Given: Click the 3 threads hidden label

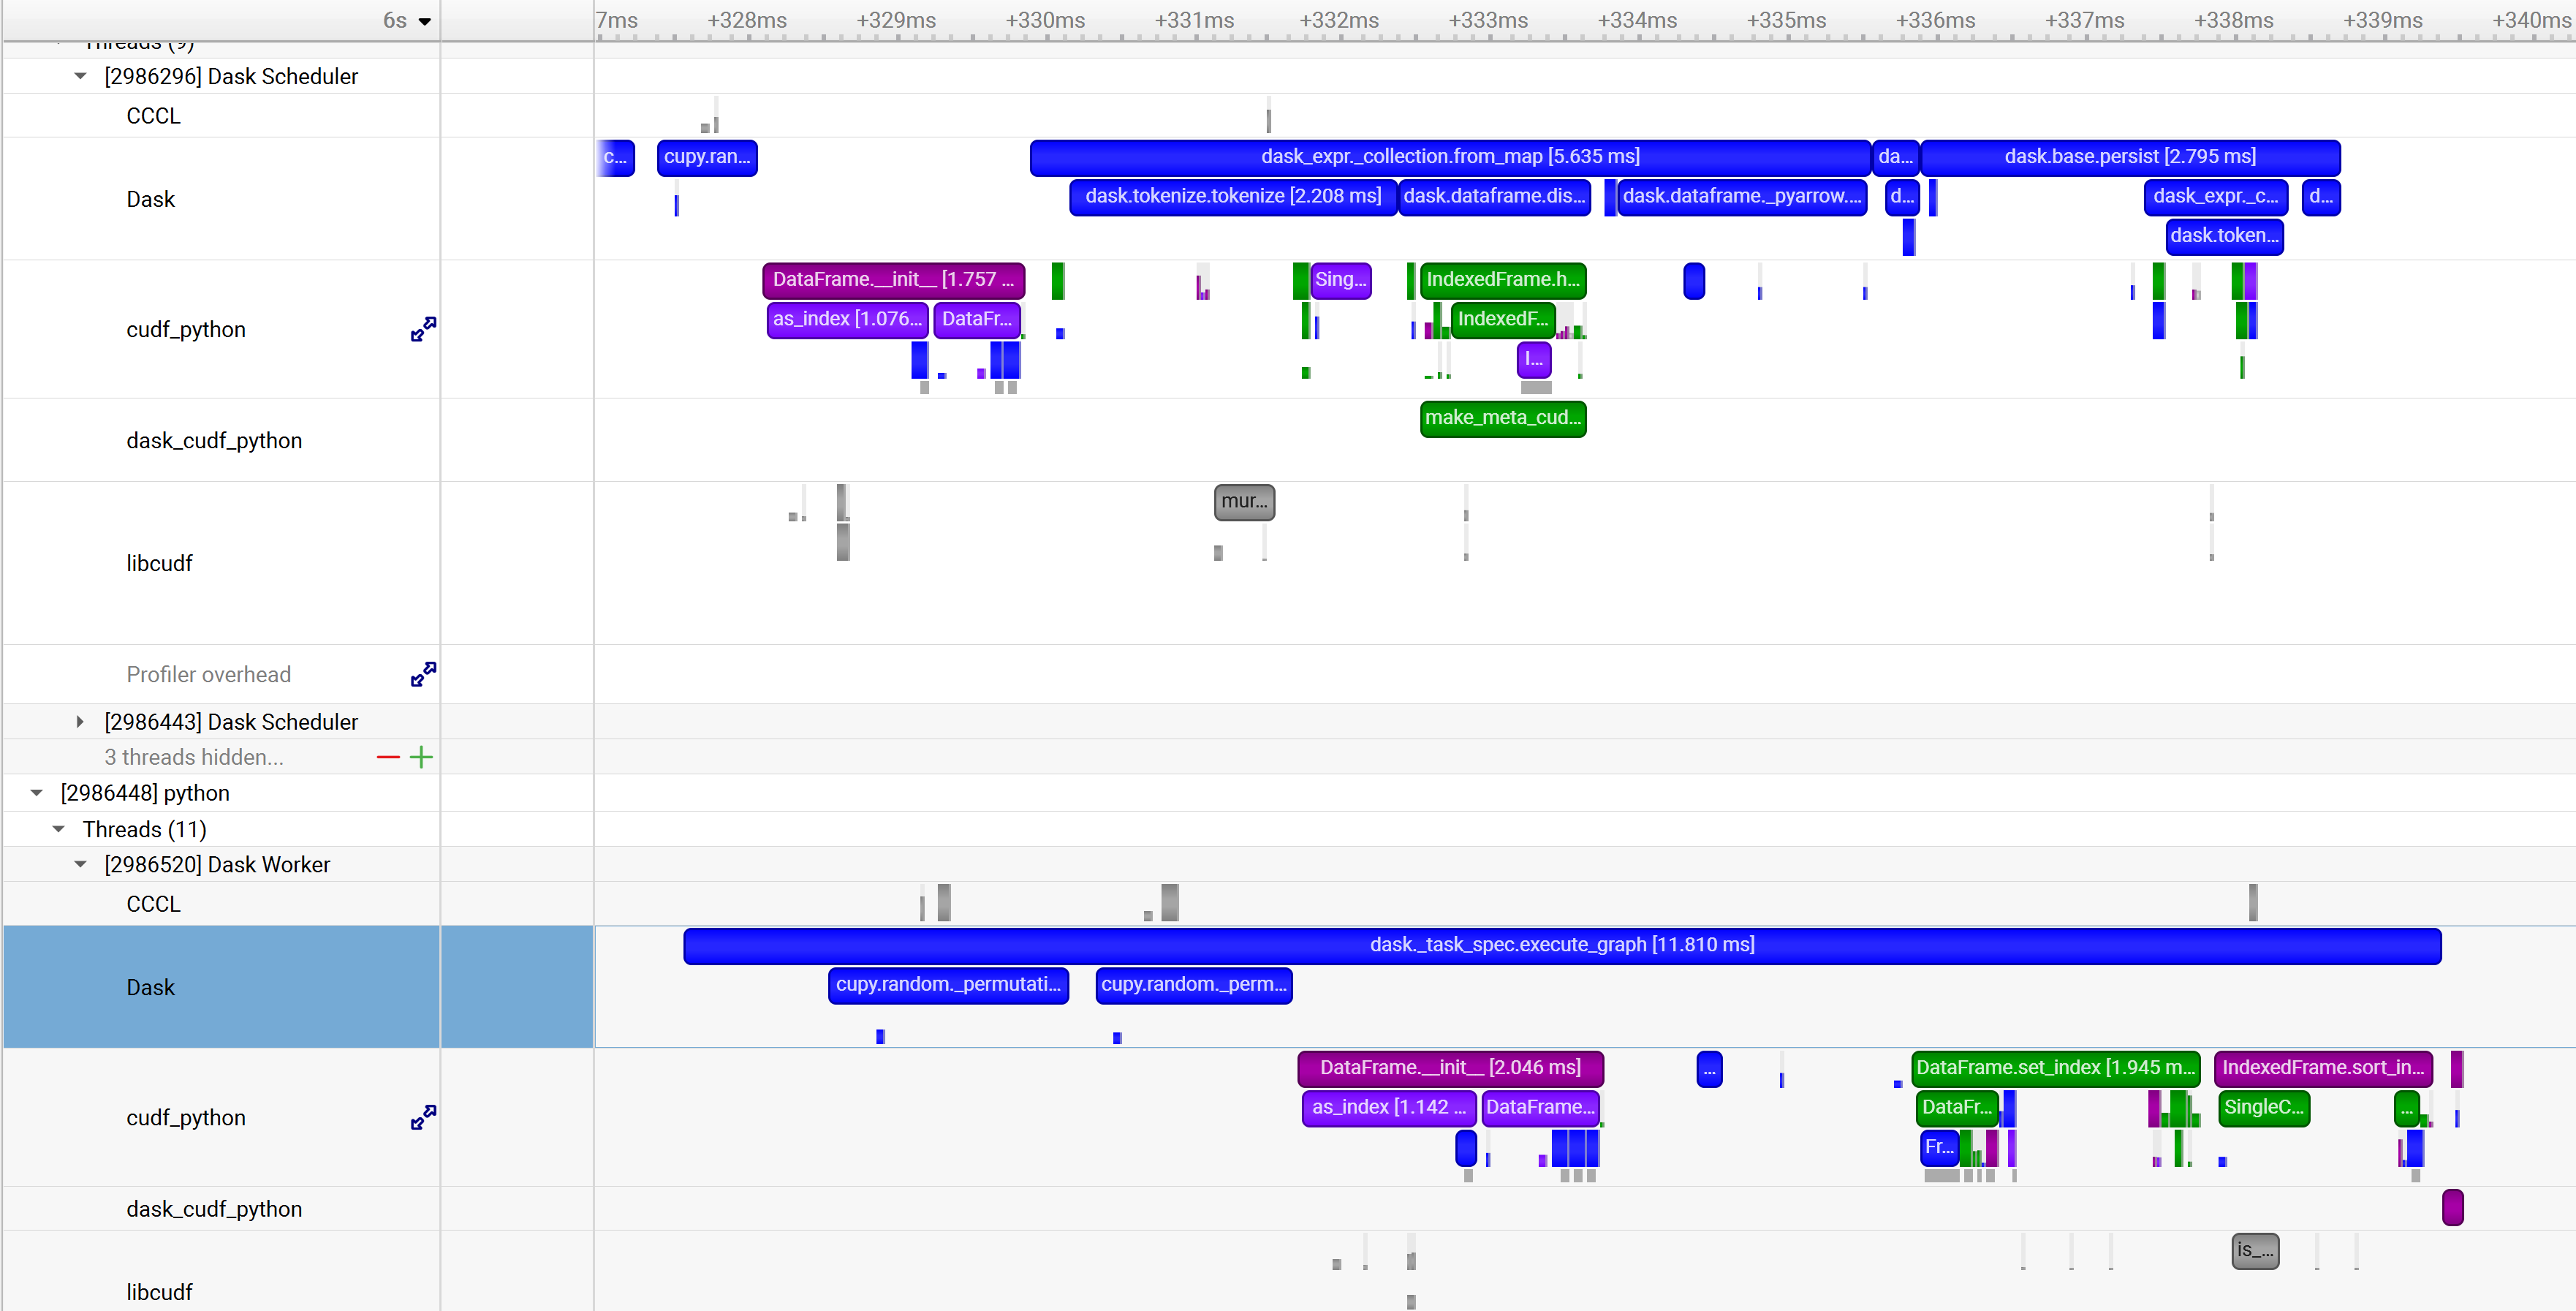Looking at the screenshot, I should [194, 757].
